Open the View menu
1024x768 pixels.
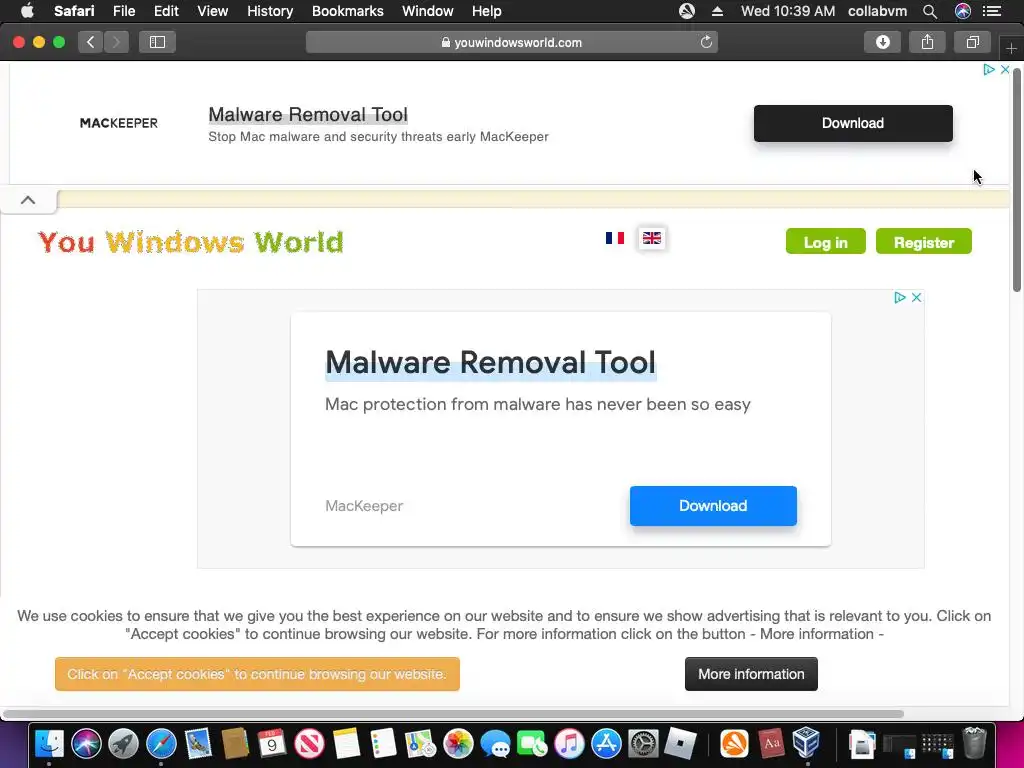tap(212, 11)
